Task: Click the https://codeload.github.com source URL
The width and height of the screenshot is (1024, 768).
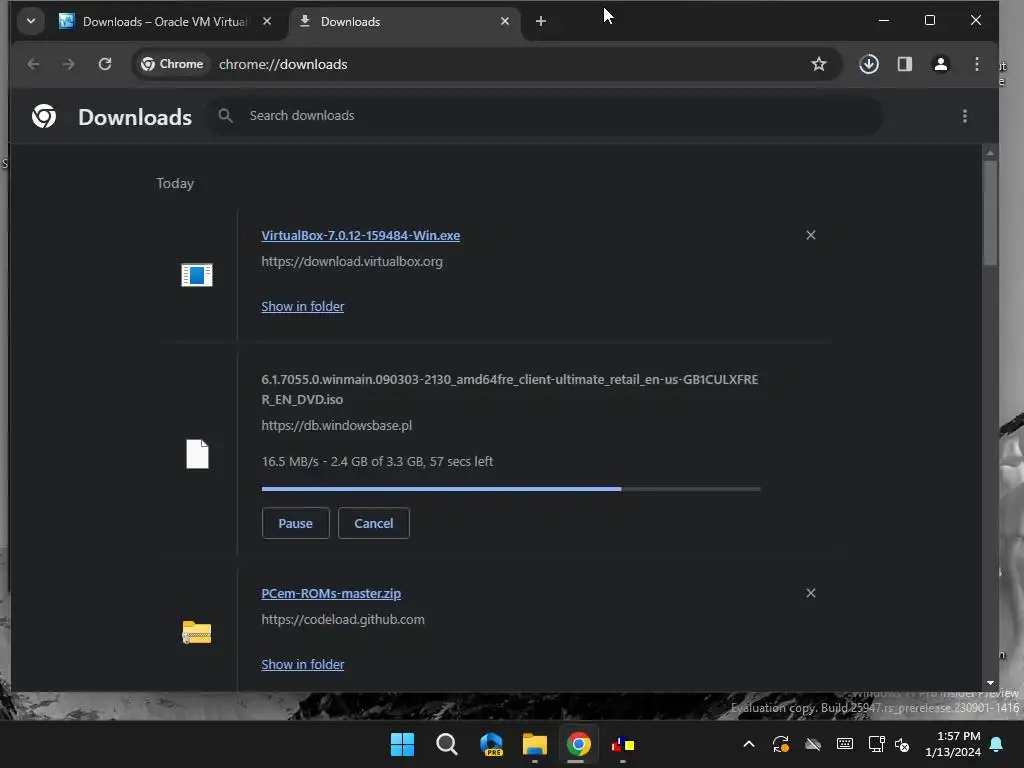Action: (343, 620)
